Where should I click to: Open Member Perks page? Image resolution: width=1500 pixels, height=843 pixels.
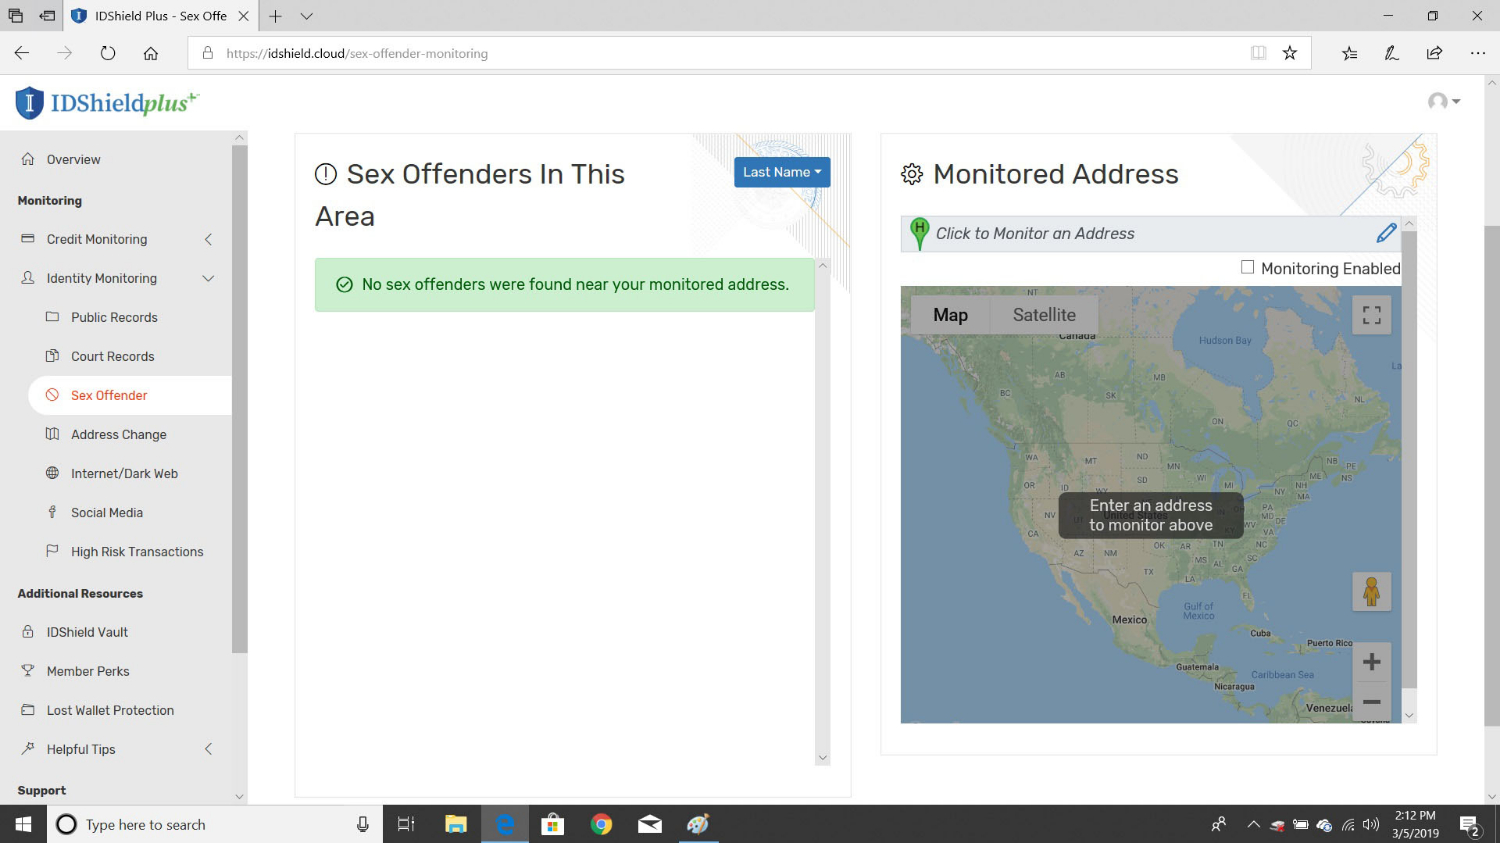88,671
